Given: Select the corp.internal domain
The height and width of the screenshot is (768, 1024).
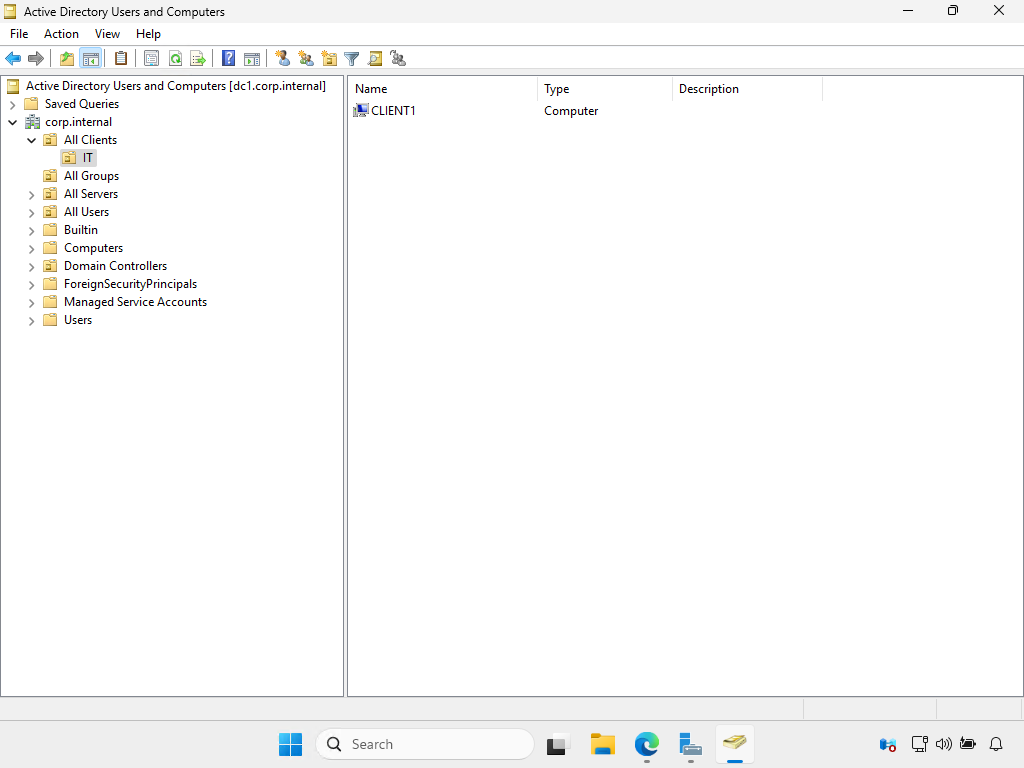Looking at the screenshot, I should (x=78, y=122).
